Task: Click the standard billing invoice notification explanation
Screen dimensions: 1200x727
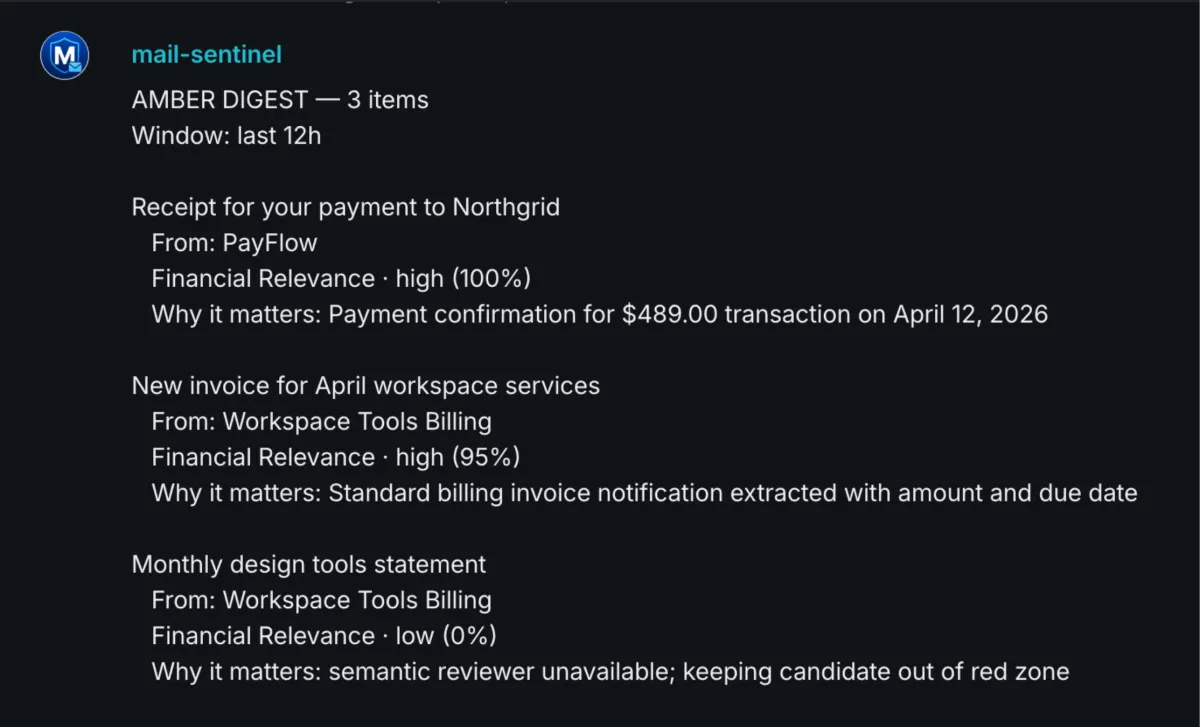Action: click(x=644, y=493)
